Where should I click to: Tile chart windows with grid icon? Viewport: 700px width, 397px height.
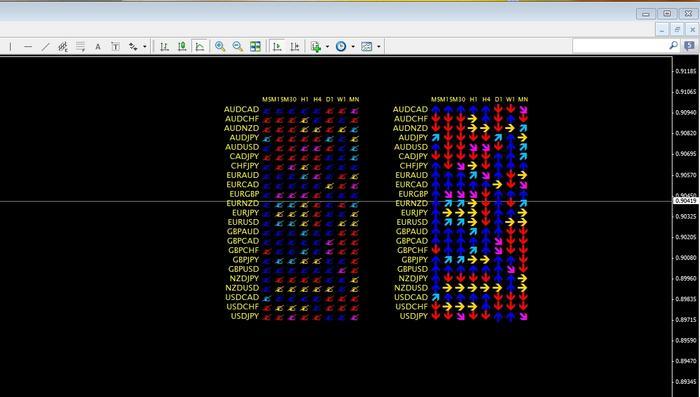255,46
